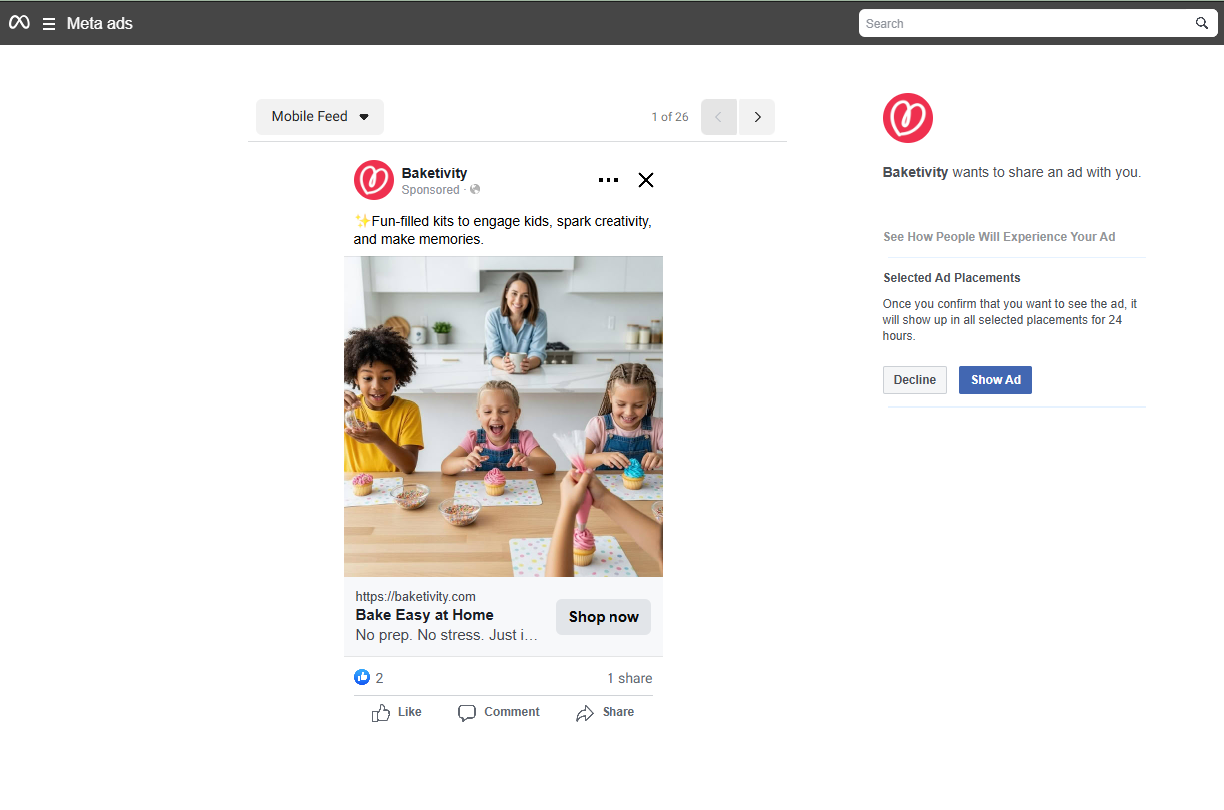Open the https://baketivity.com link

(415, 597)
